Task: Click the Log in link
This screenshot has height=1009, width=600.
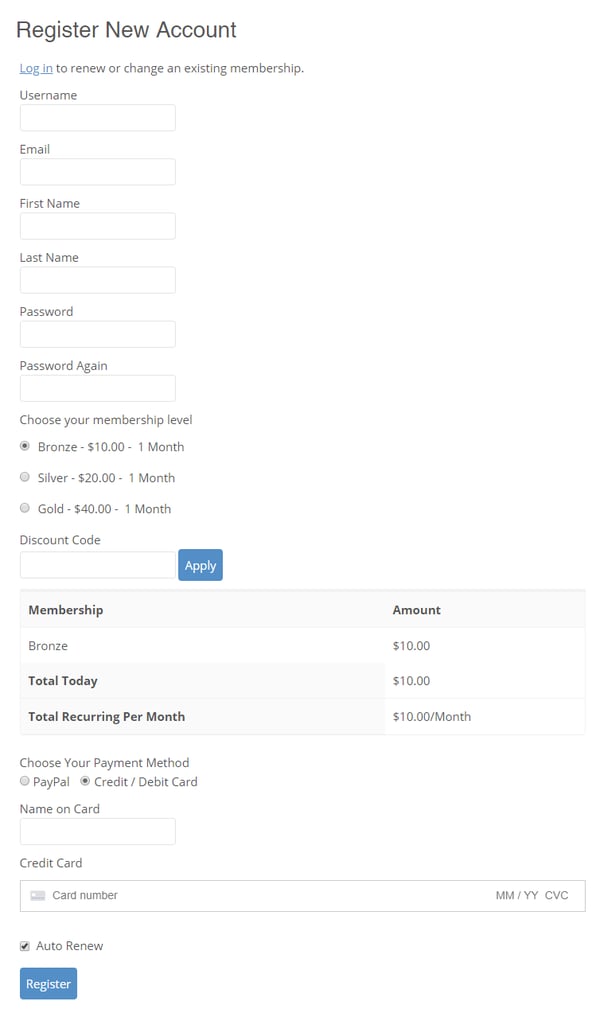Action: tap(36, 68)
